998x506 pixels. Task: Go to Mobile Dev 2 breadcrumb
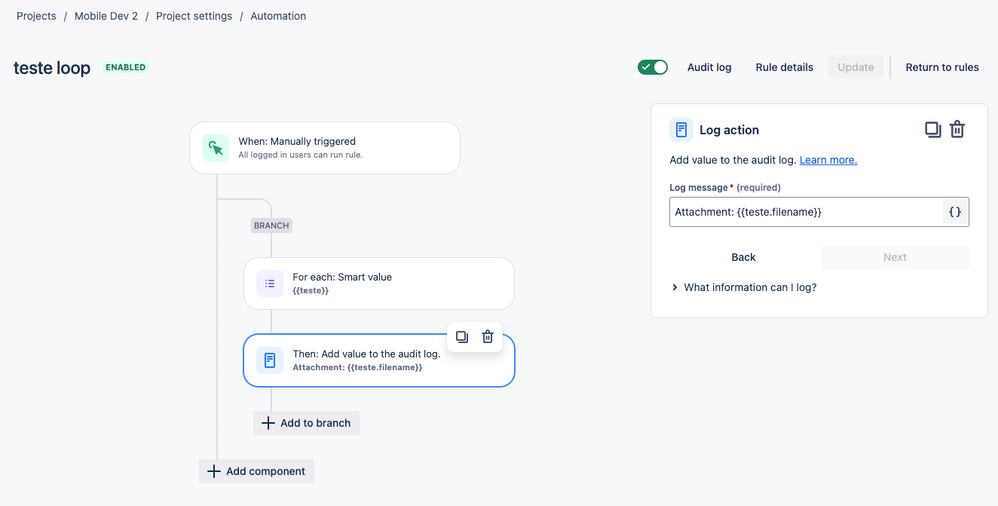click(106, 16)
